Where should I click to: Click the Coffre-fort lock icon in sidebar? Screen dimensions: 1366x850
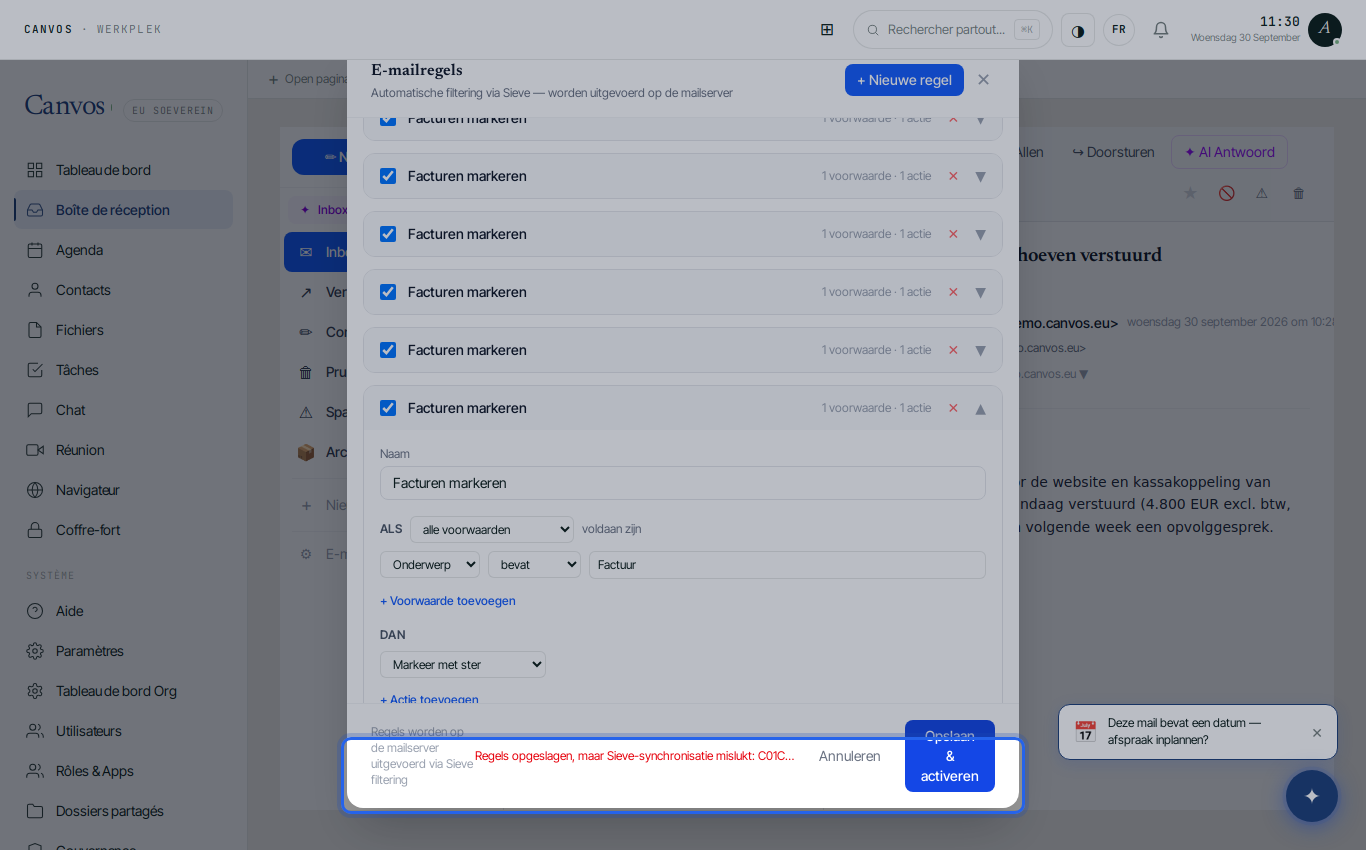35,530
